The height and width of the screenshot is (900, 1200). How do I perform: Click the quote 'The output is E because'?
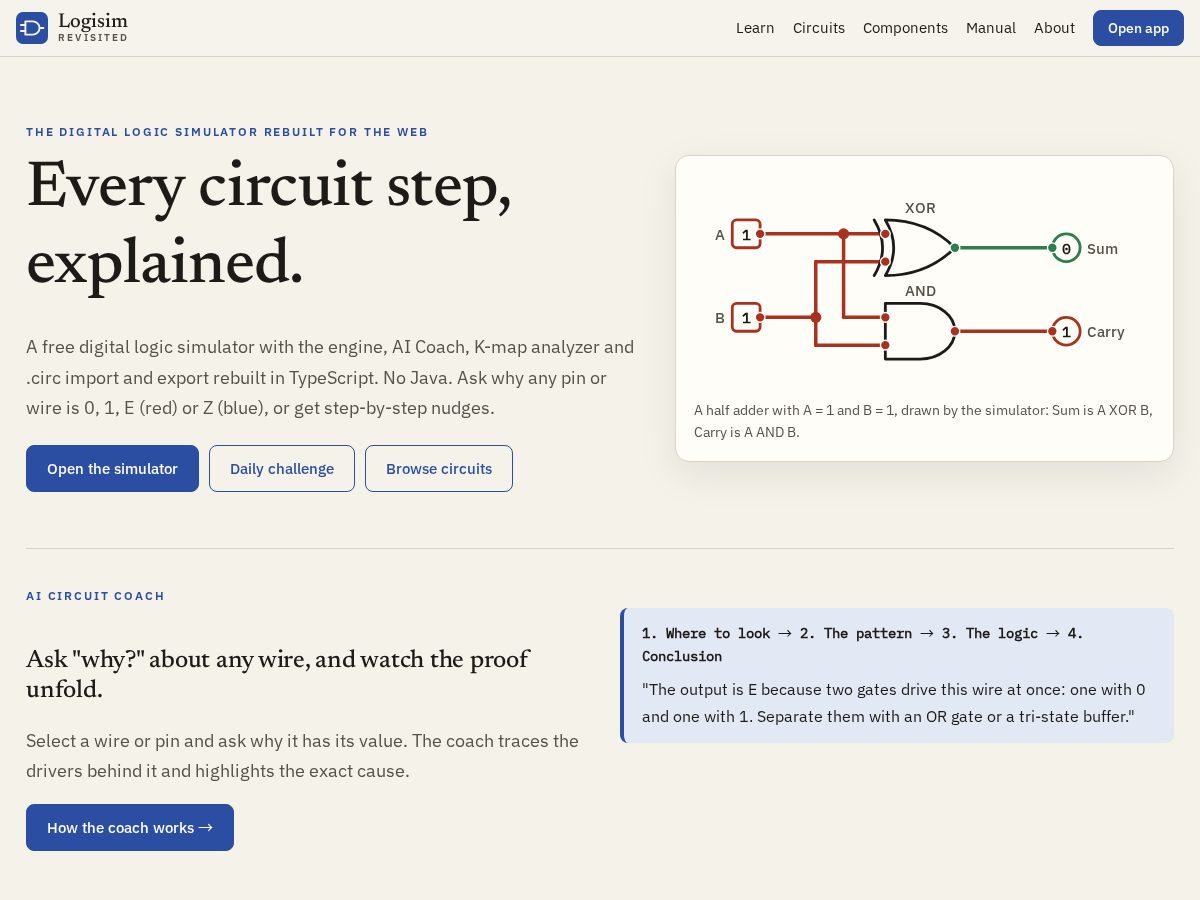(x=894, y=703)
